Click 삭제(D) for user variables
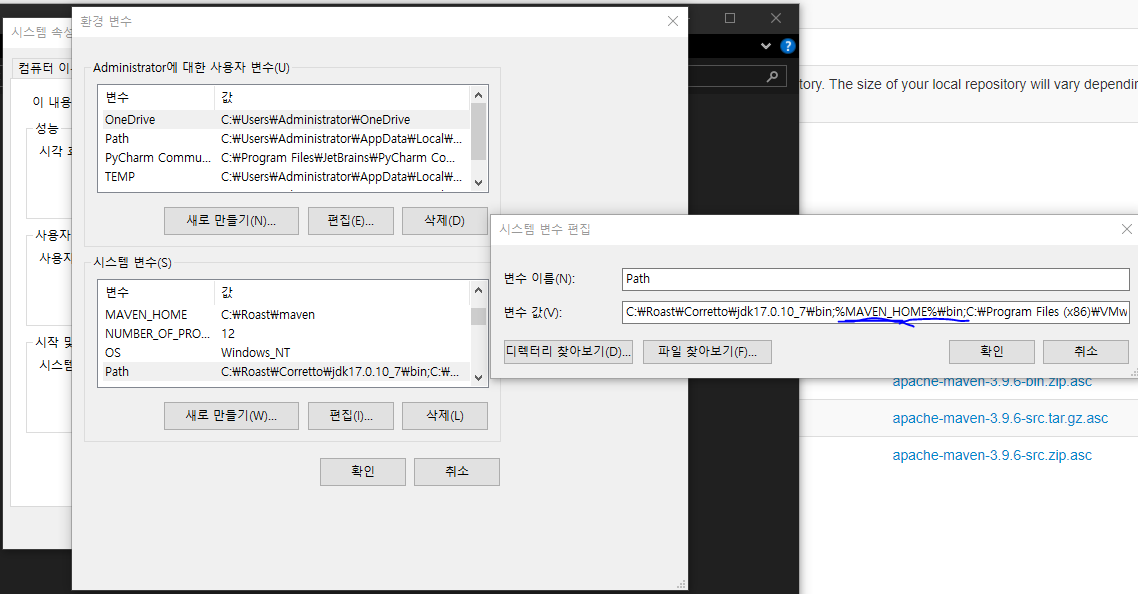 (x=445, y=221)
